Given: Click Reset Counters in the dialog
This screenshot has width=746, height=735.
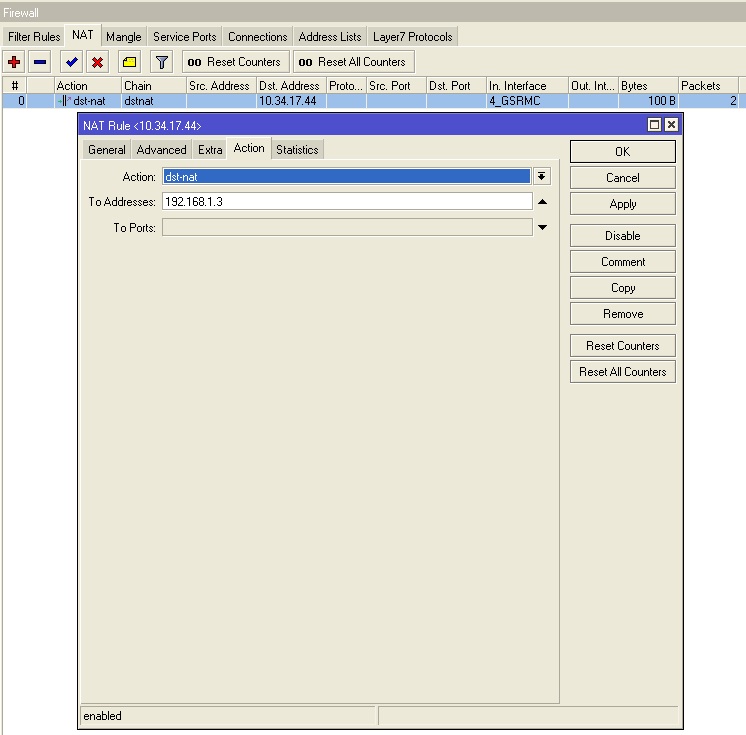Looking at the screenshot, I should (622, 346).
